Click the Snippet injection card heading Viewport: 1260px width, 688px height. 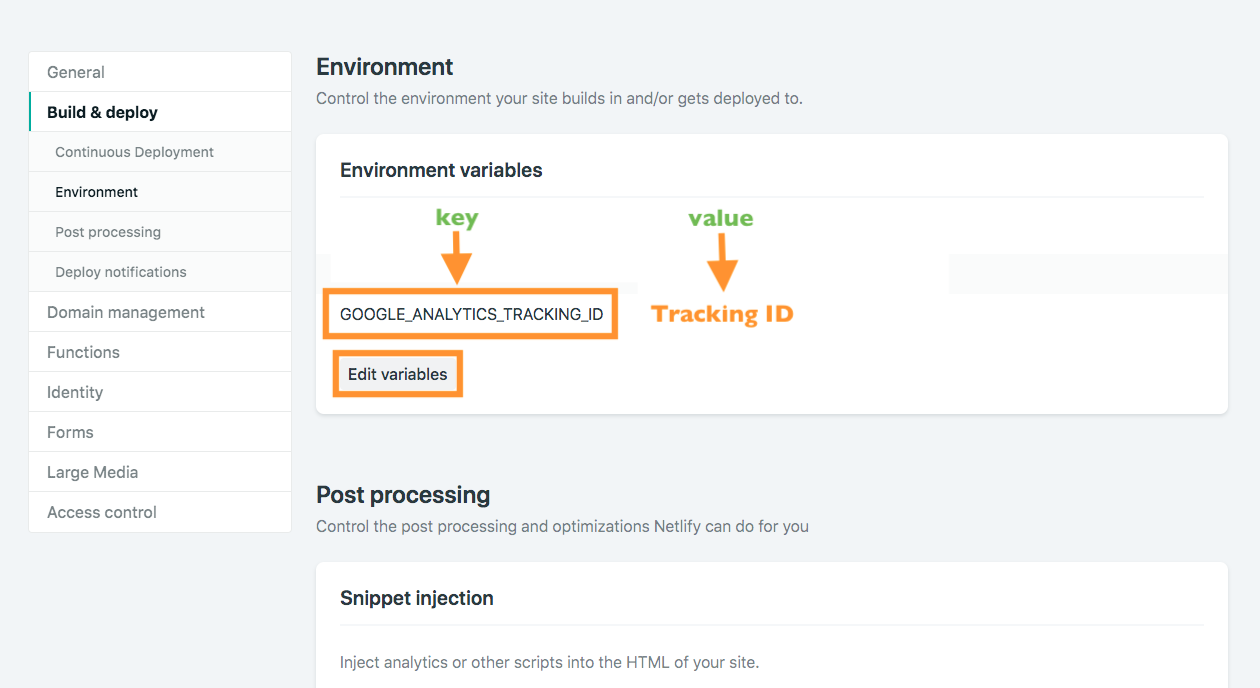click(417, 598)
